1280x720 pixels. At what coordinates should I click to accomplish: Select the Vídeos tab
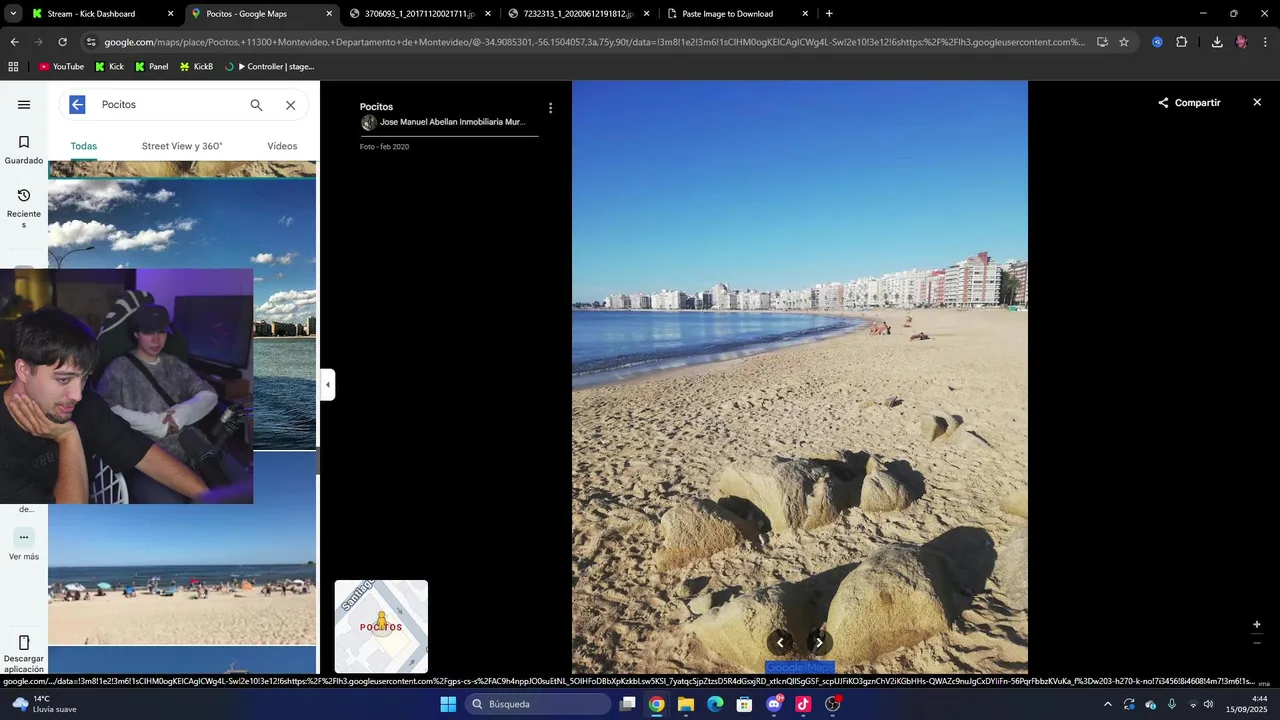(x=282, y=146)
